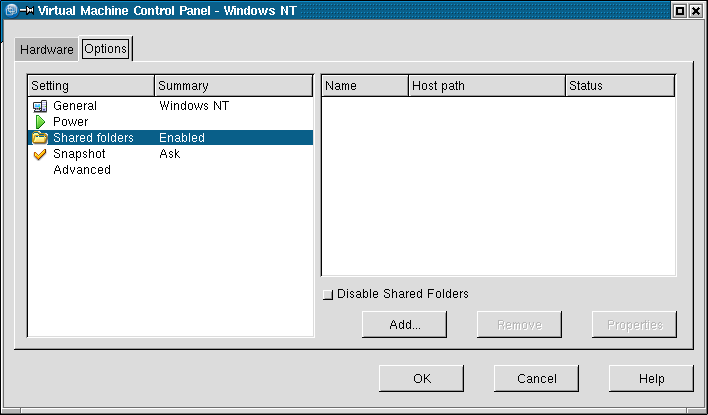Click the greyed-out Remove button
Viewport: 708px width, 415px height.
click(519, 324)
